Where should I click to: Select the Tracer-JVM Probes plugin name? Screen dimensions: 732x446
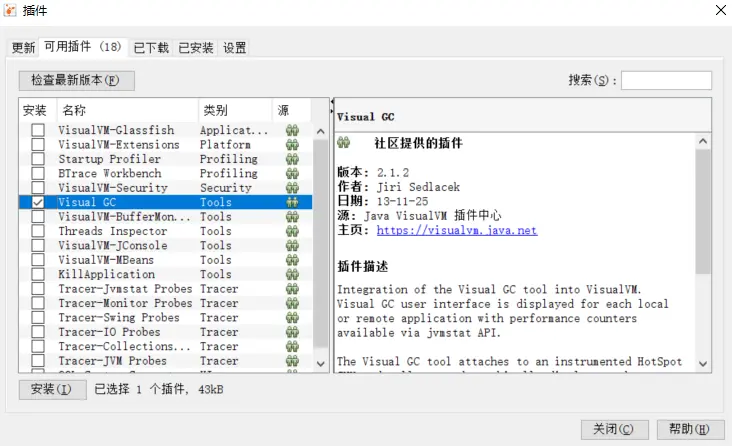112,361
